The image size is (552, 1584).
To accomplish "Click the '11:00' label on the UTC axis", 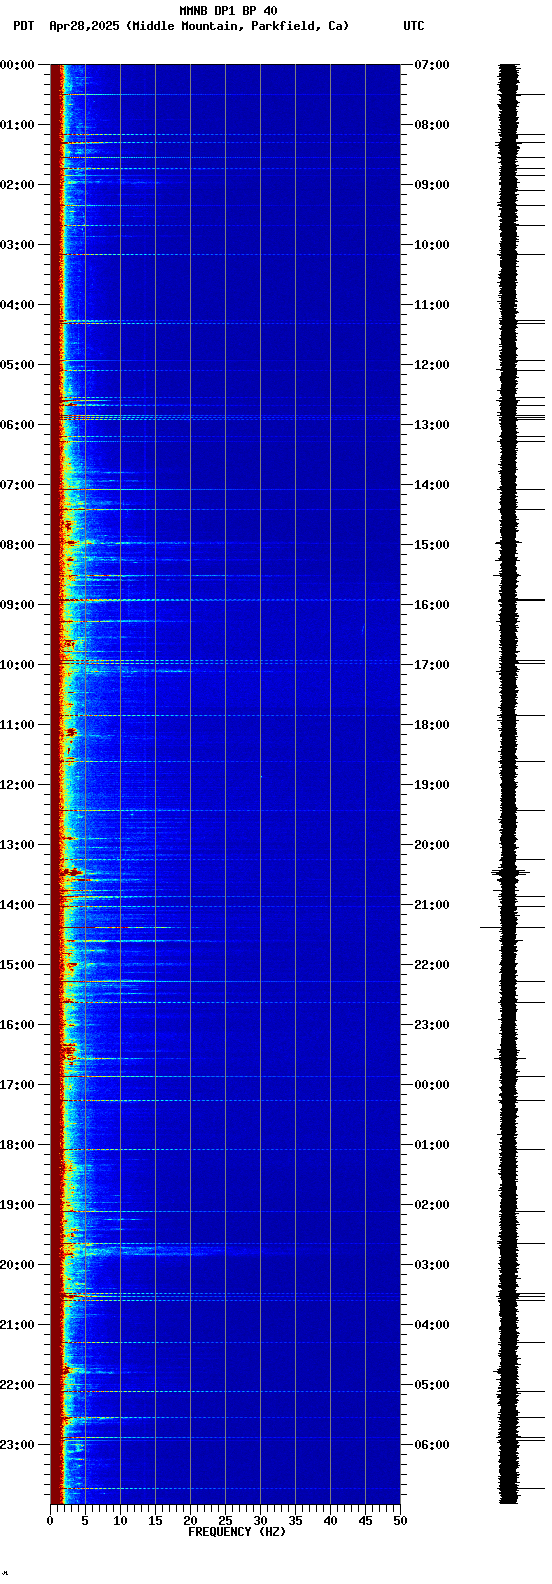I will click(x=432, y=305).
